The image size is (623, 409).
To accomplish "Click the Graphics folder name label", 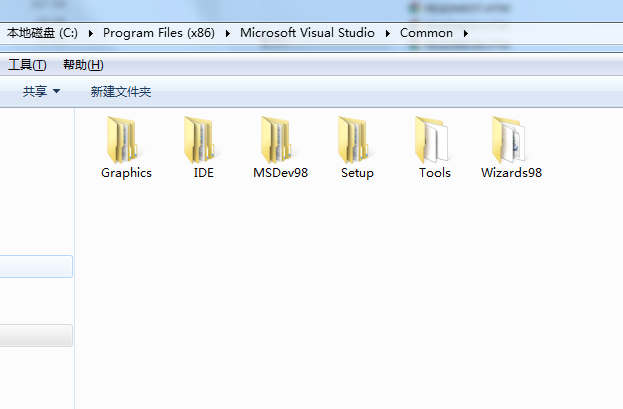I will point(126,173).
